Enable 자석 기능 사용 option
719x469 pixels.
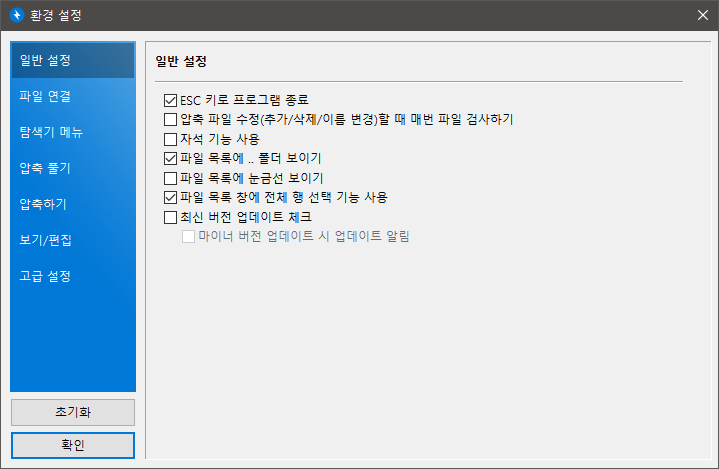[171, 139]
